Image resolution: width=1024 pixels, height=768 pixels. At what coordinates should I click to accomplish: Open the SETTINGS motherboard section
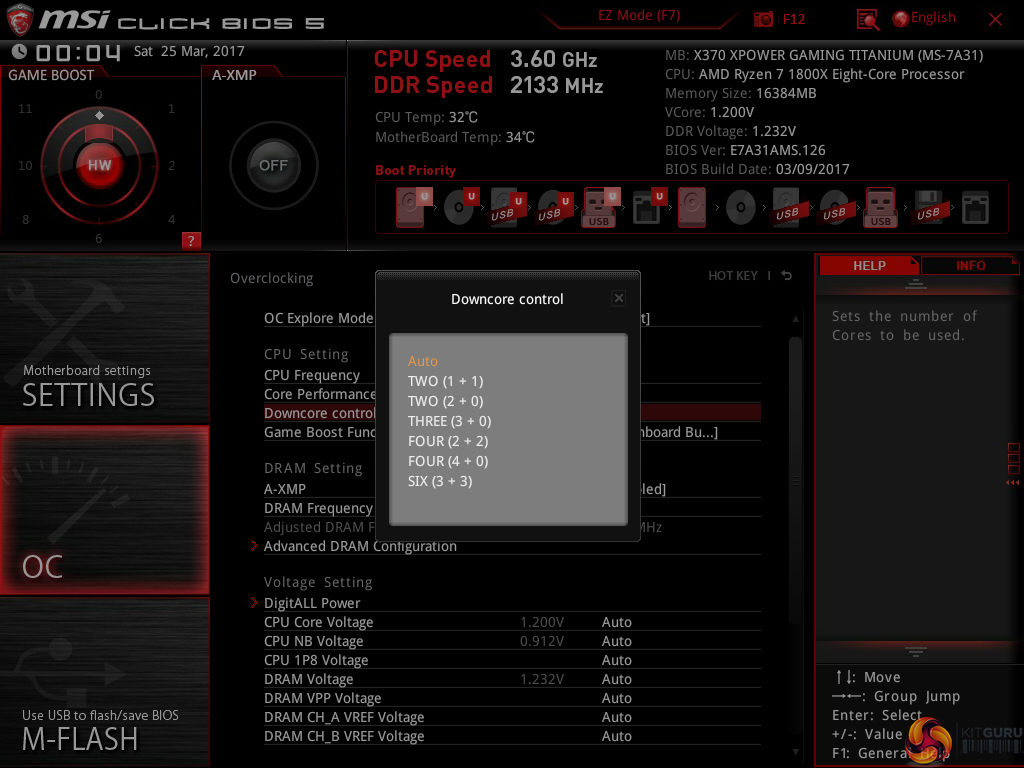click(x=104, y=338)
